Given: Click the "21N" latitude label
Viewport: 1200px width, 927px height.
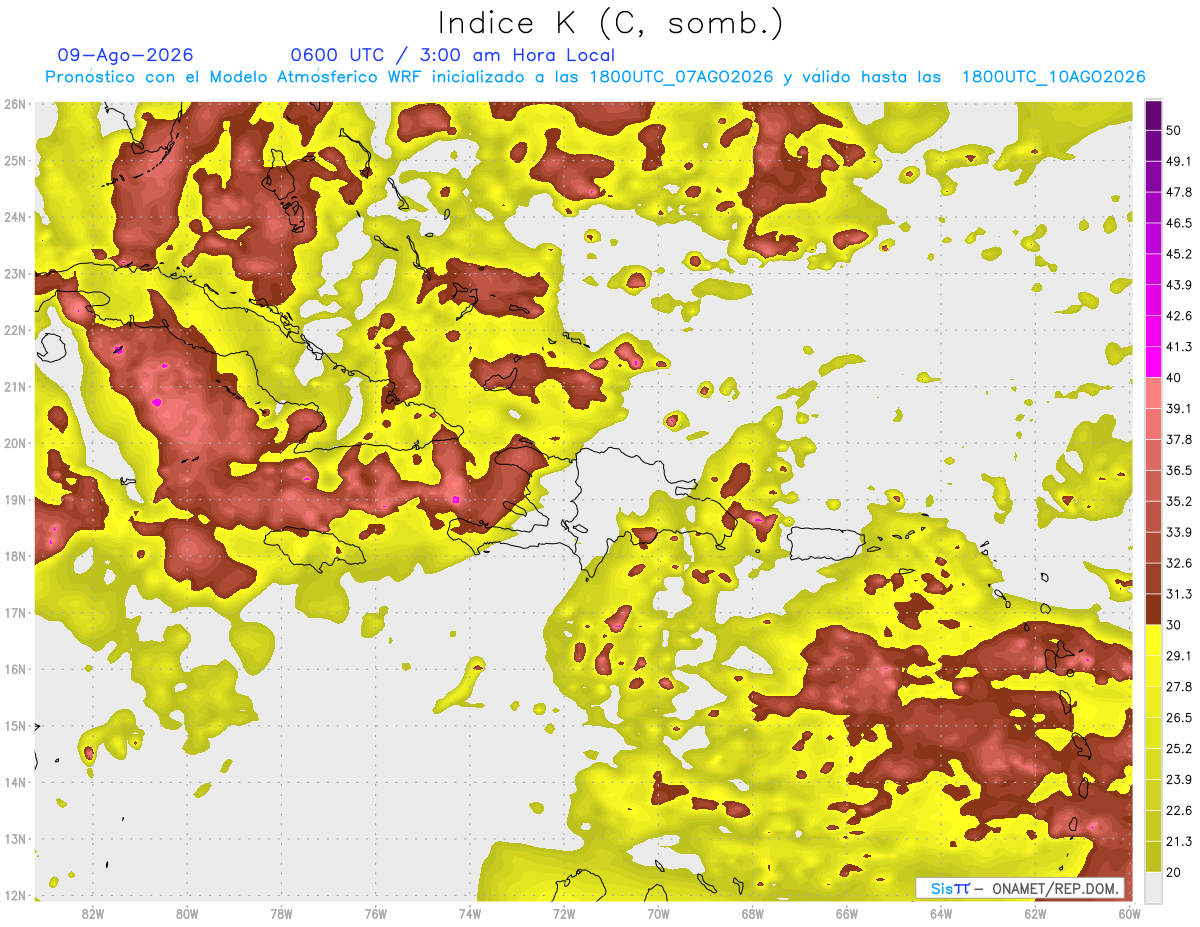Looking at the screenshot, I should point(14,386).
